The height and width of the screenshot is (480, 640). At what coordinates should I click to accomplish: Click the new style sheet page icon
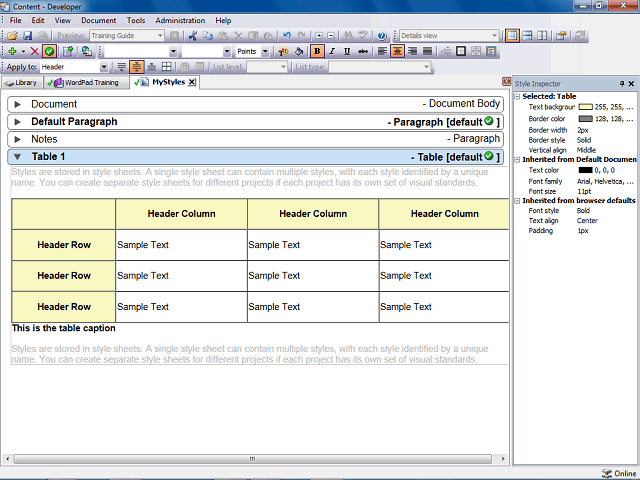[68, 51]
